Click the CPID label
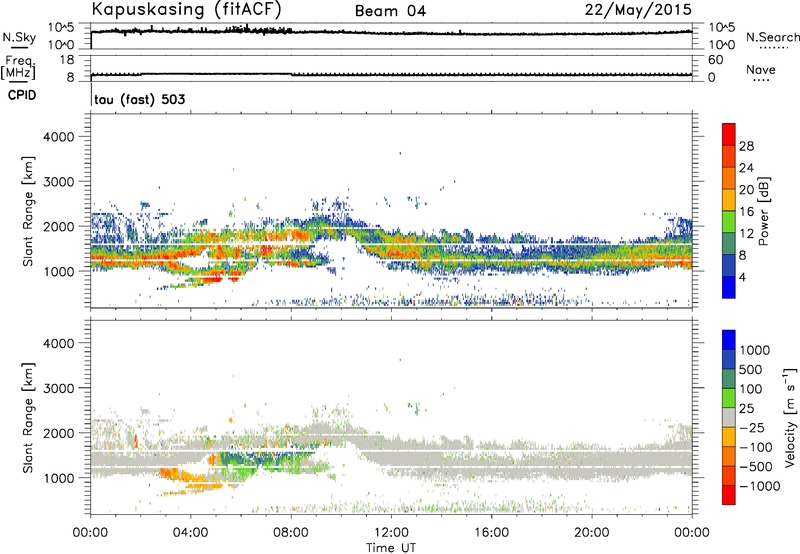Image resolution: width=800 pixels, height=554 pixels. (22, 95)
